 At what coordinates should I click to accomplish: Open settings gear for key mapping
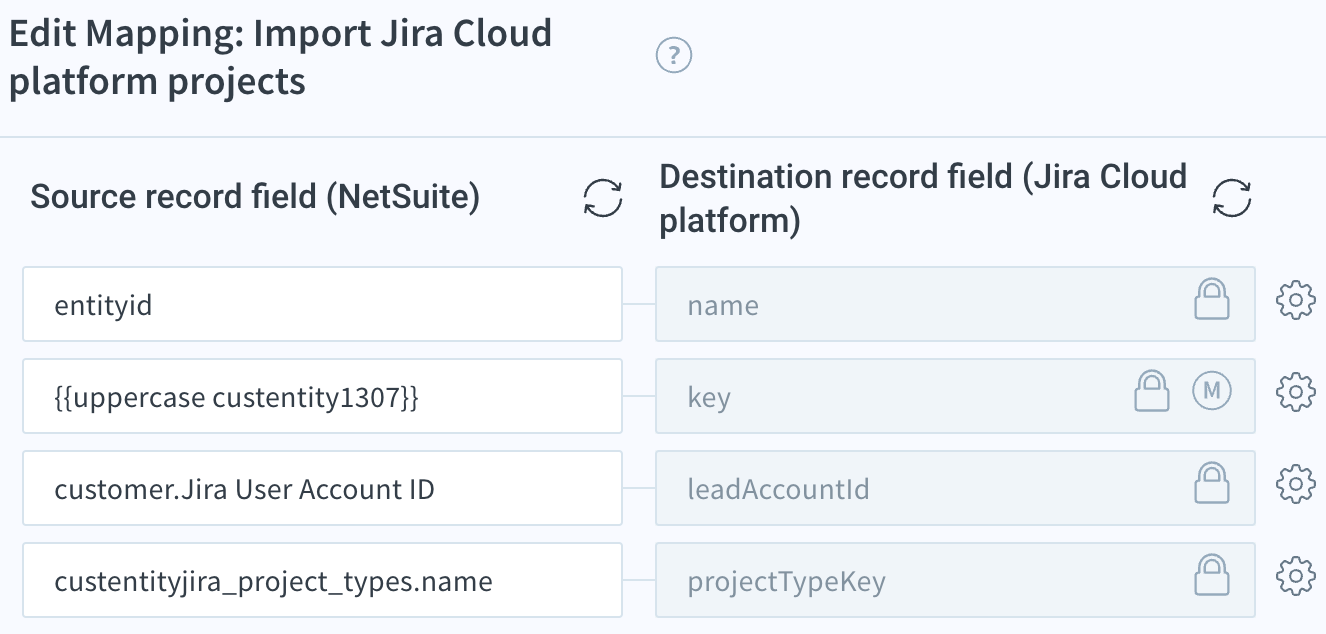coord(1296,393)
